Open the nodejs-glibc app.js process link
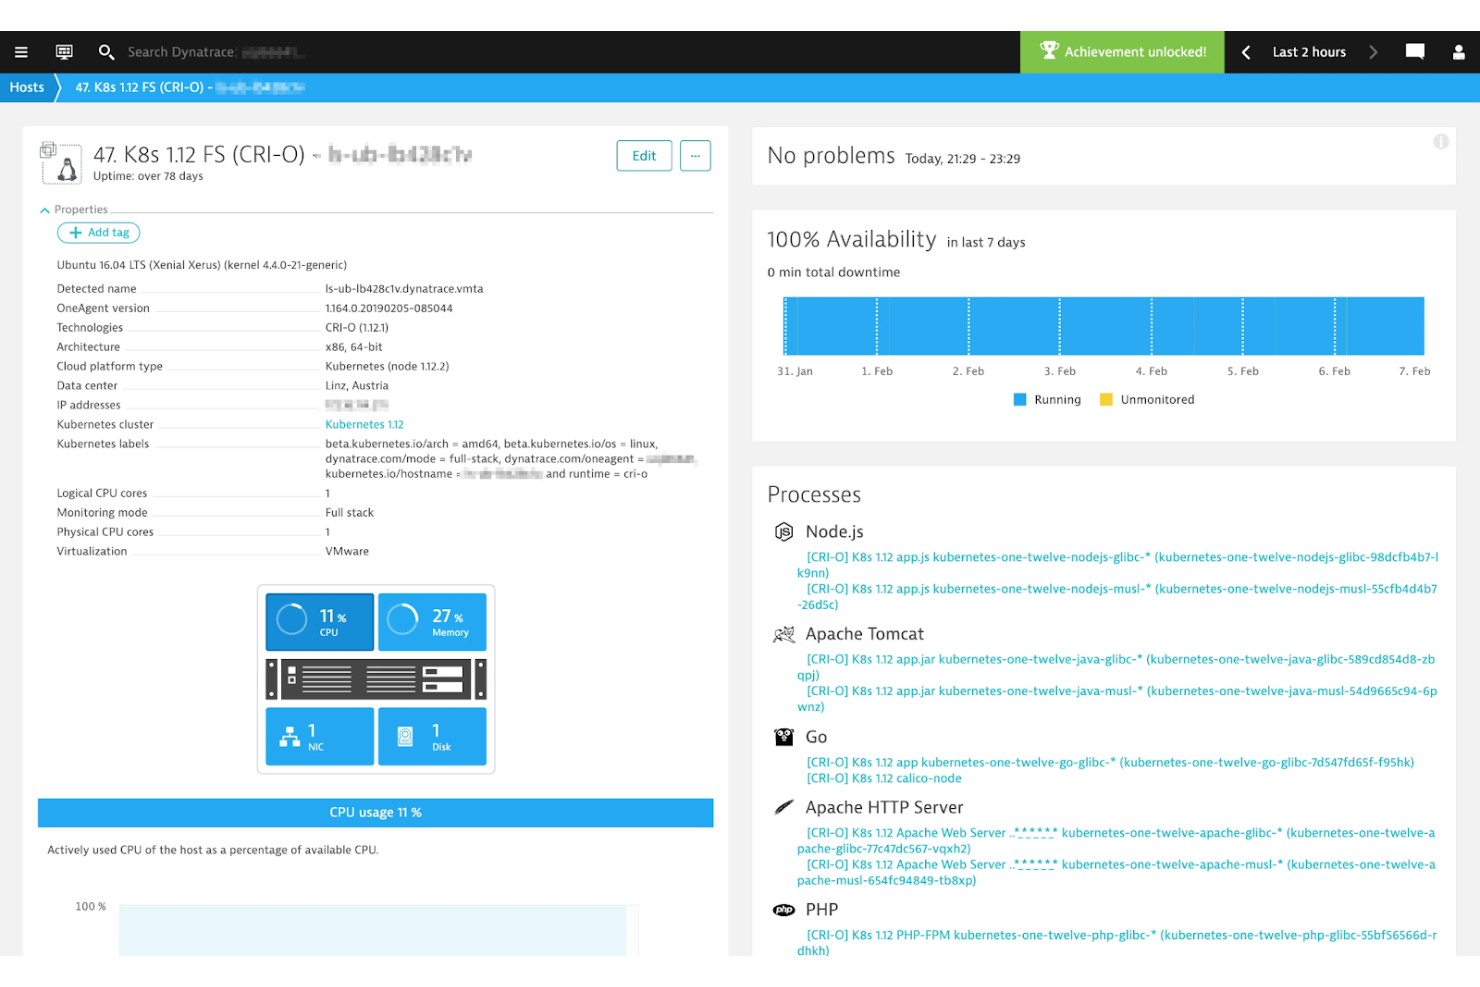The width and height of the screenshot is (1480, 987). (x=1117, y=565)
